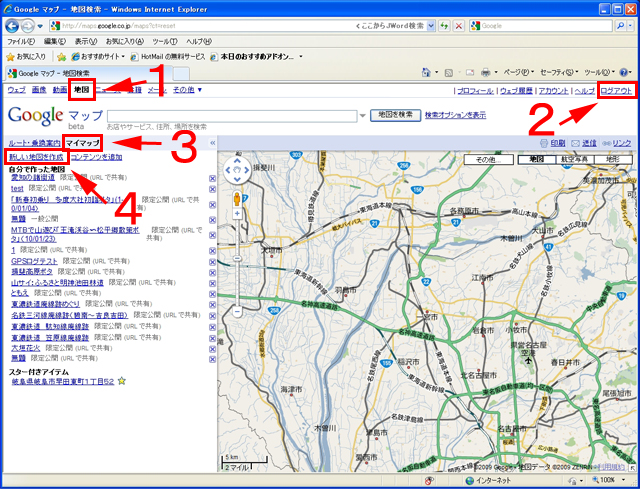Stop loading with the red X icon
The width and height of the screenshot is (640, 489).
(459, 26)
